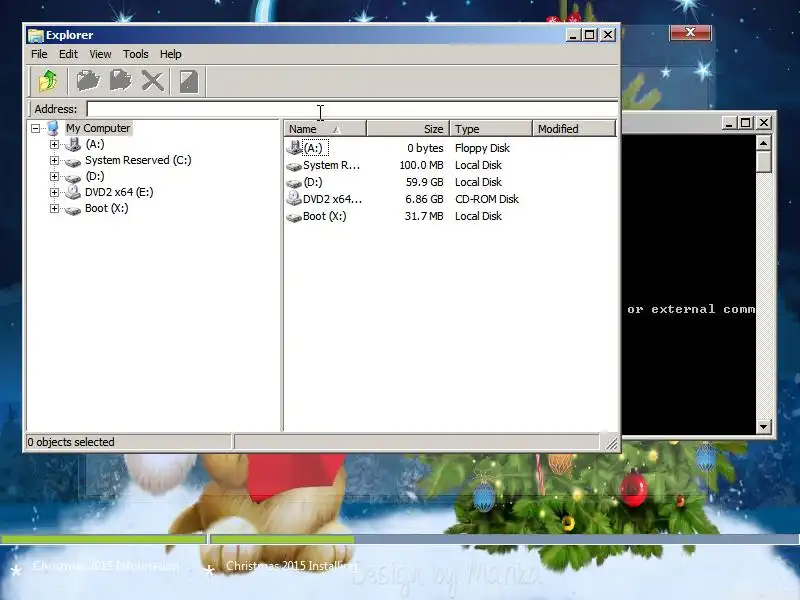Viewport: 800px width, 600px height.
Task: Click the Boot (X:) drive icon in tree
Action: pyautogui.click(x=73, y=210)
